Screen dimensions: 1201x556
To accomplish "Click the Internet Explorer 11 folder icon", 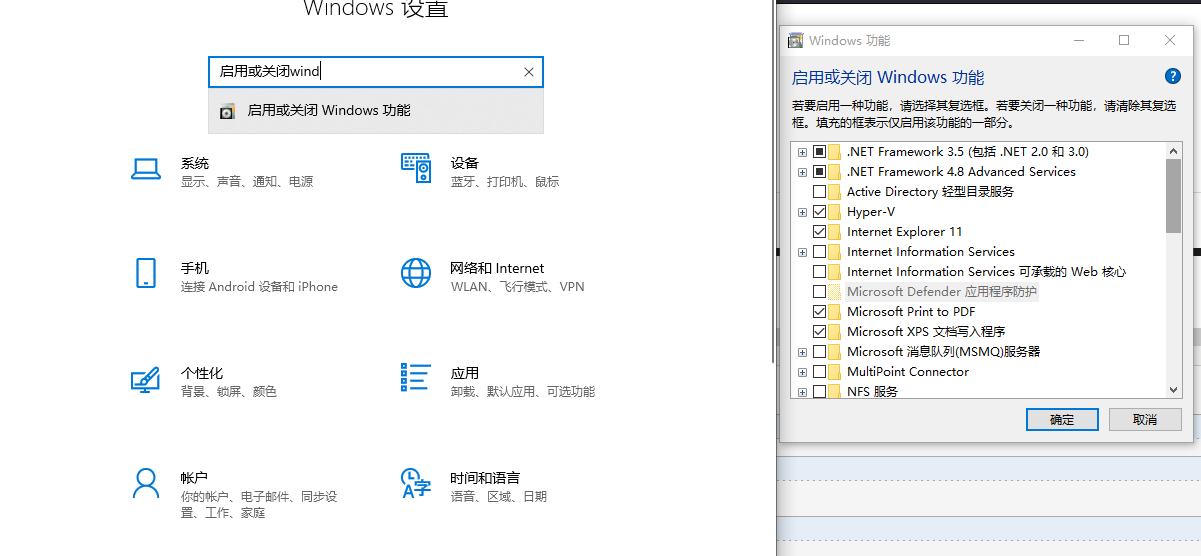I will click(x=835, y=232).
